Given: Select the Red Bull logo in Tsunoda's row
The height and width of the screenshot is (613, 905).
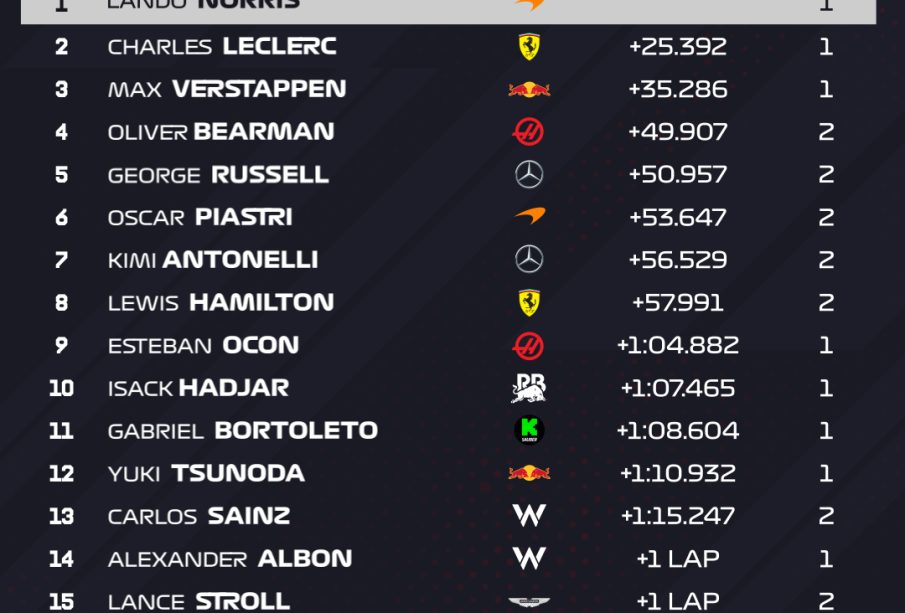Looking at the screenshot, I should (x=529, y=473).
